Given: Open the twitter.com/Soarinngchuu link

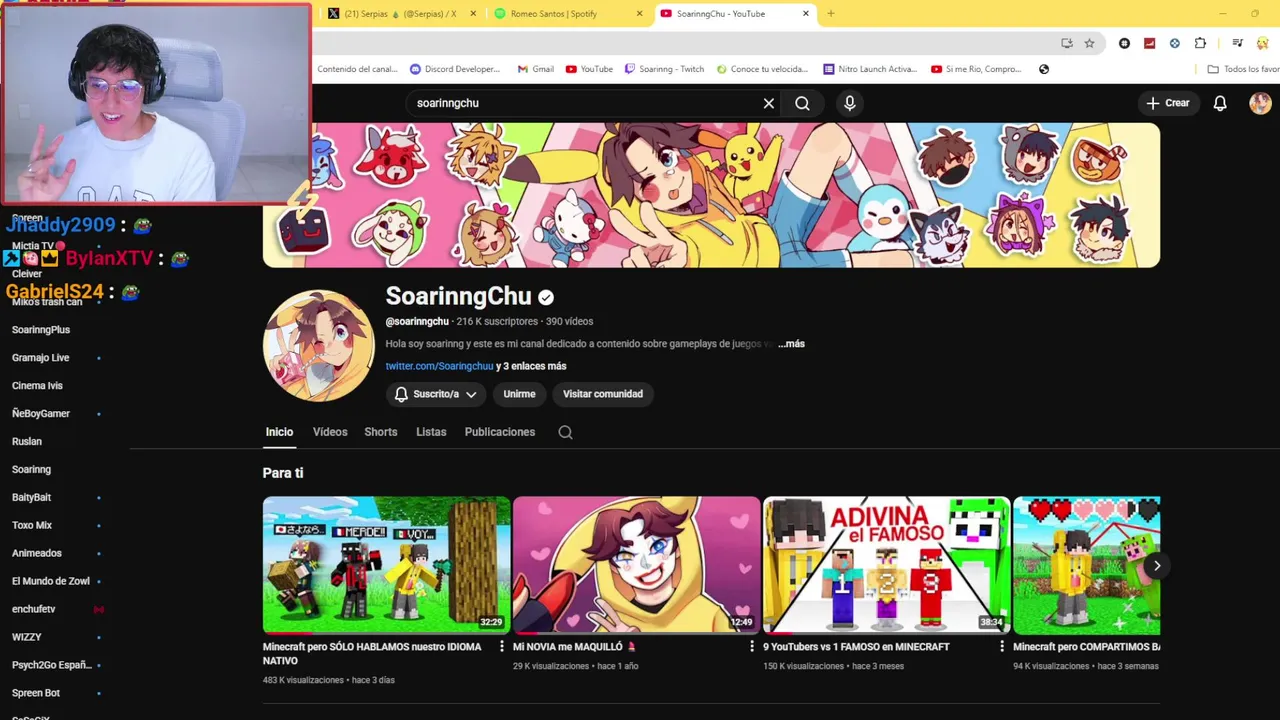Looking at the screenshot, I should pyautogui.click(x=439, y=366).
